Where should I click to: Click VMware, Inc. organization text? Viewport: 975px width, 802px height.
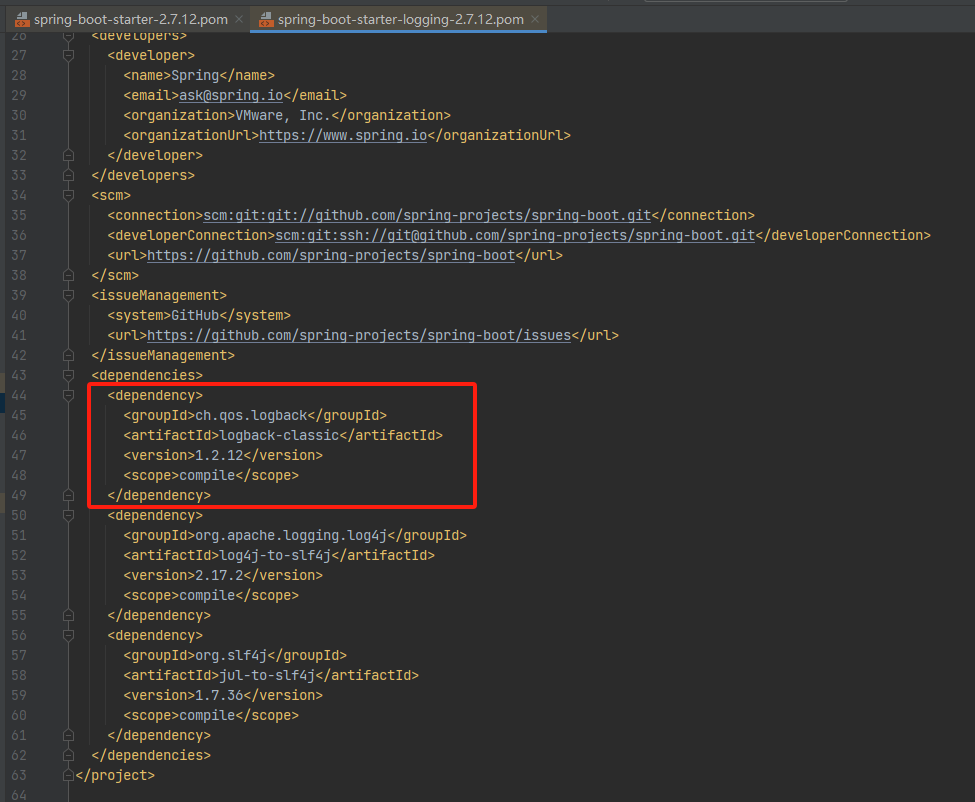(283, 115)
